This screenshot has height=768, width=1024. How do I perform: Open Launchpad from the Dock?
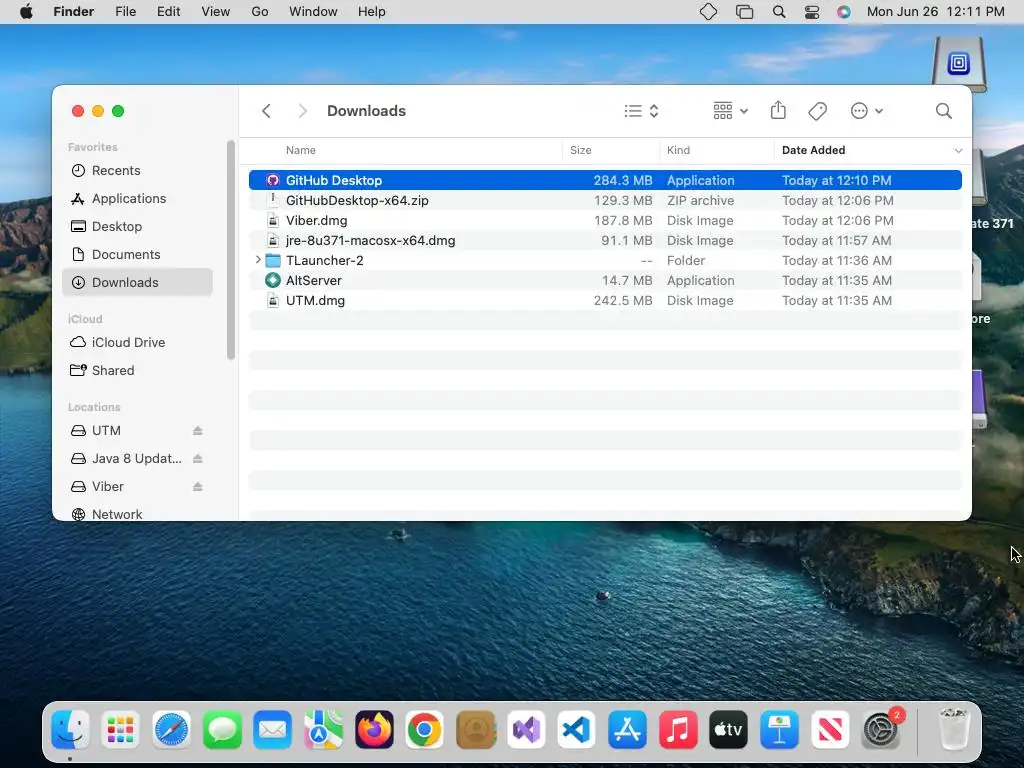coord(121,729)
